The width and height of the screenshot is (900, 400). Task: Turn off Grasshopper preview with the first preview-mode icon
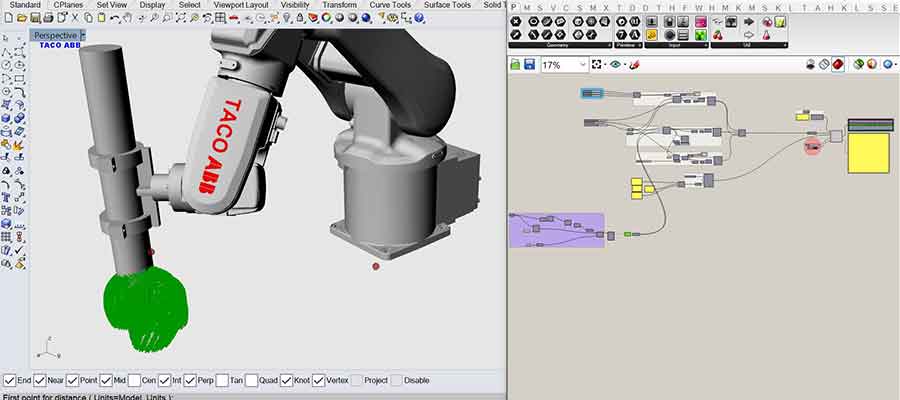tap(810, 64)
